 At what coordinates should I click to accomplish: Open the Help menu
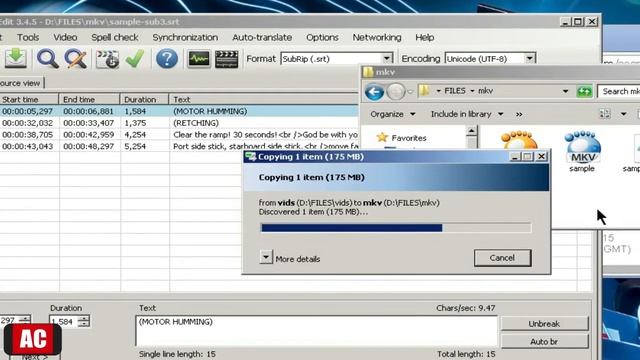point(424,38)
